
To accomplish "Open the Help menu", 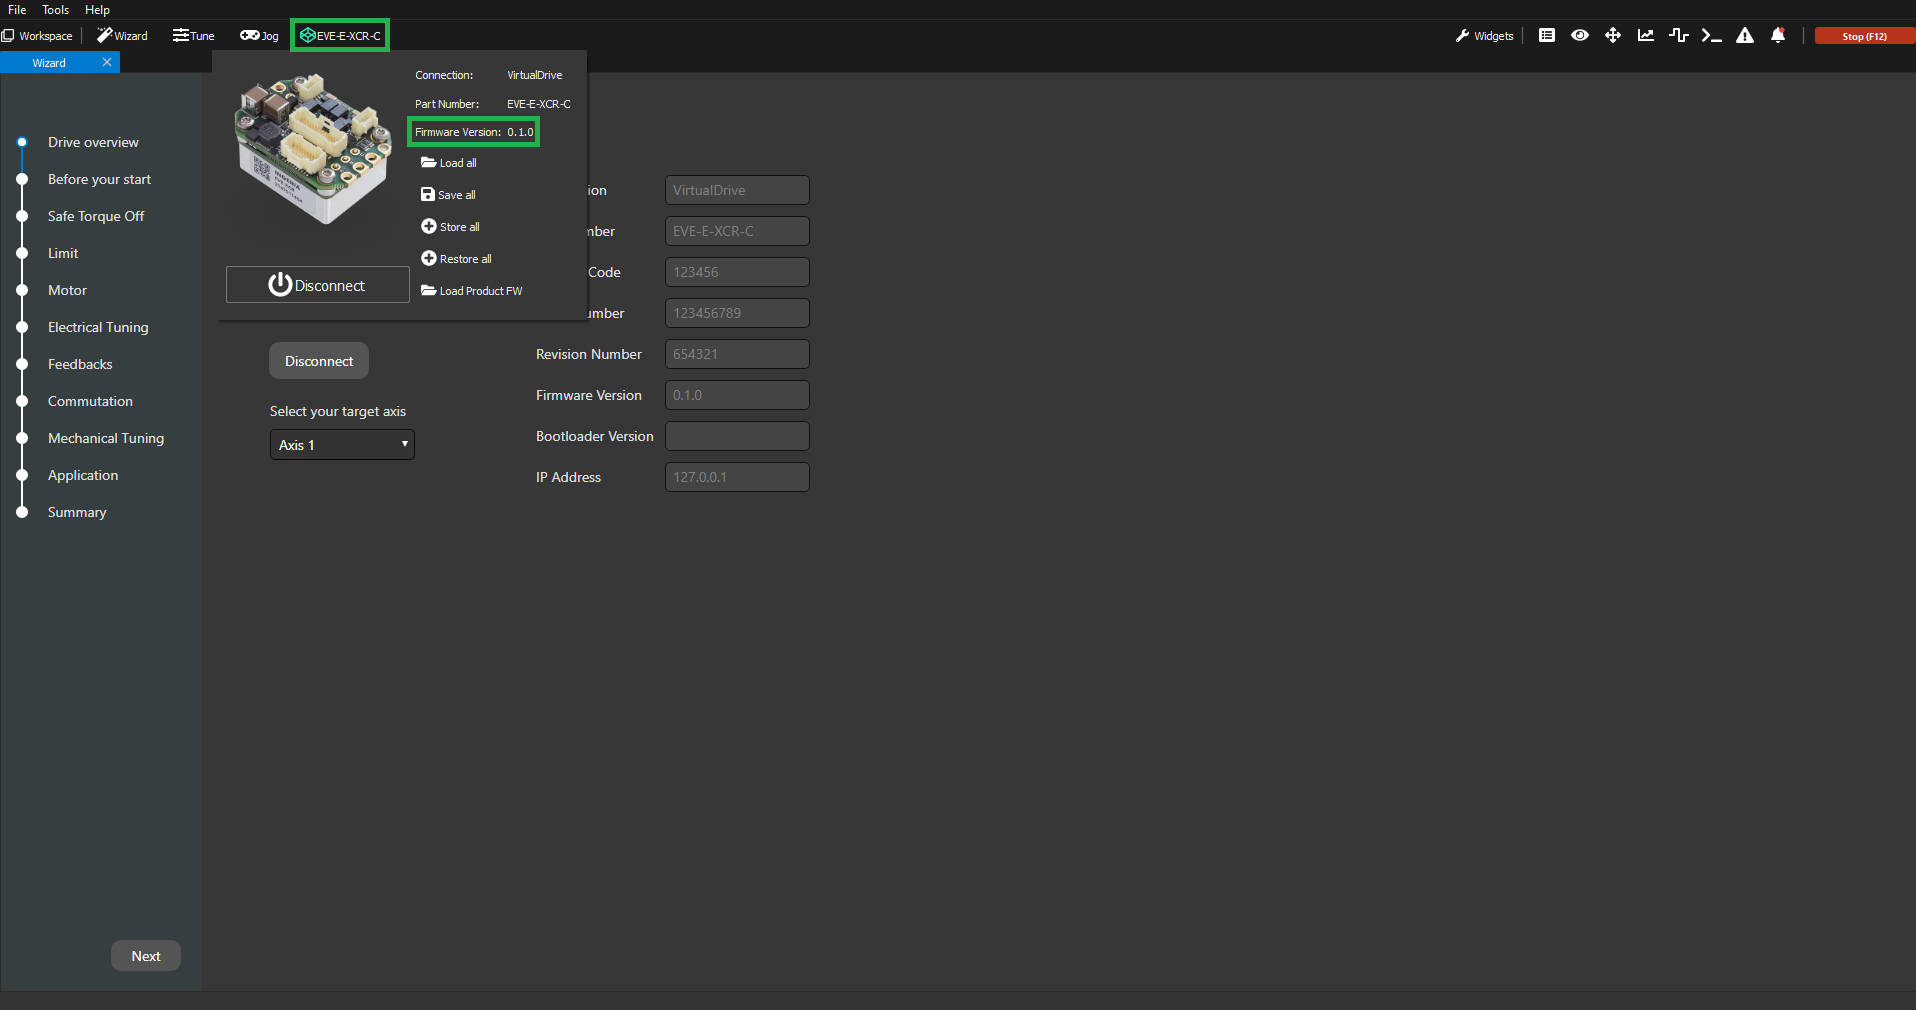I will (x=97, y=10).
